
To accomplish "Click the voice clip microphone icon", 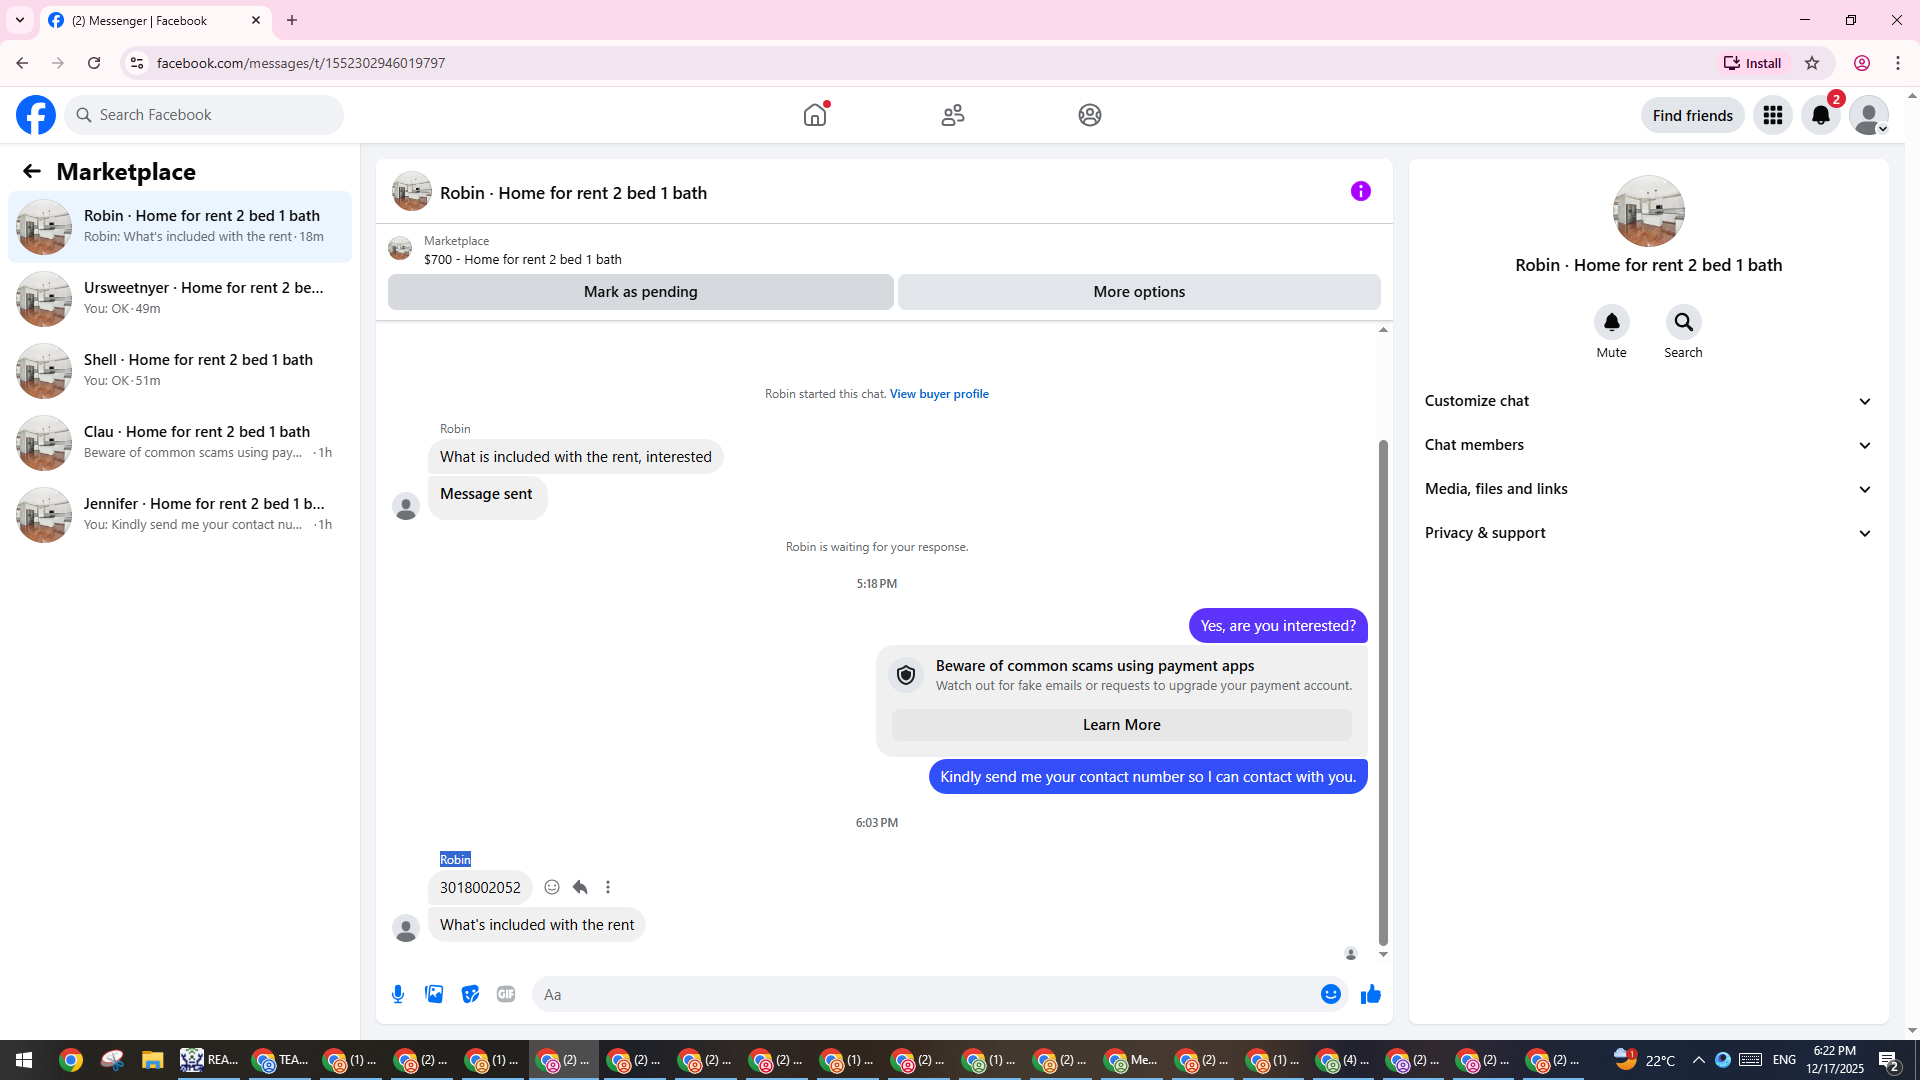I will tap(398, 994).
